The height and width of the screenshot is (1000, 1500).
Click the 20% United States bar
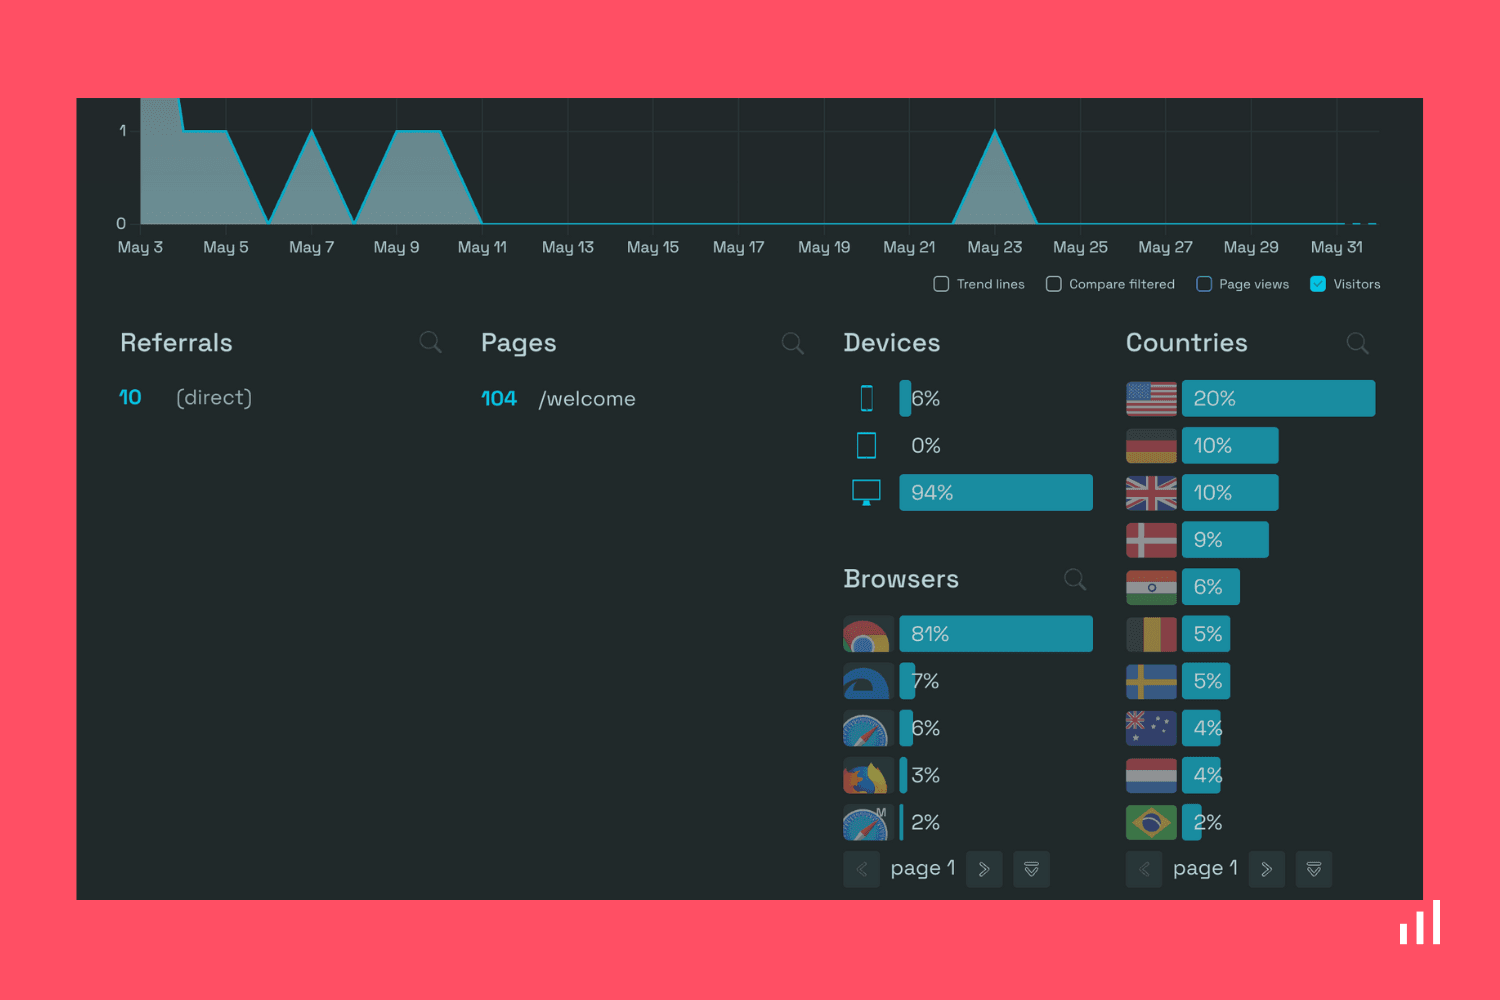click(x=1278, y=398)
